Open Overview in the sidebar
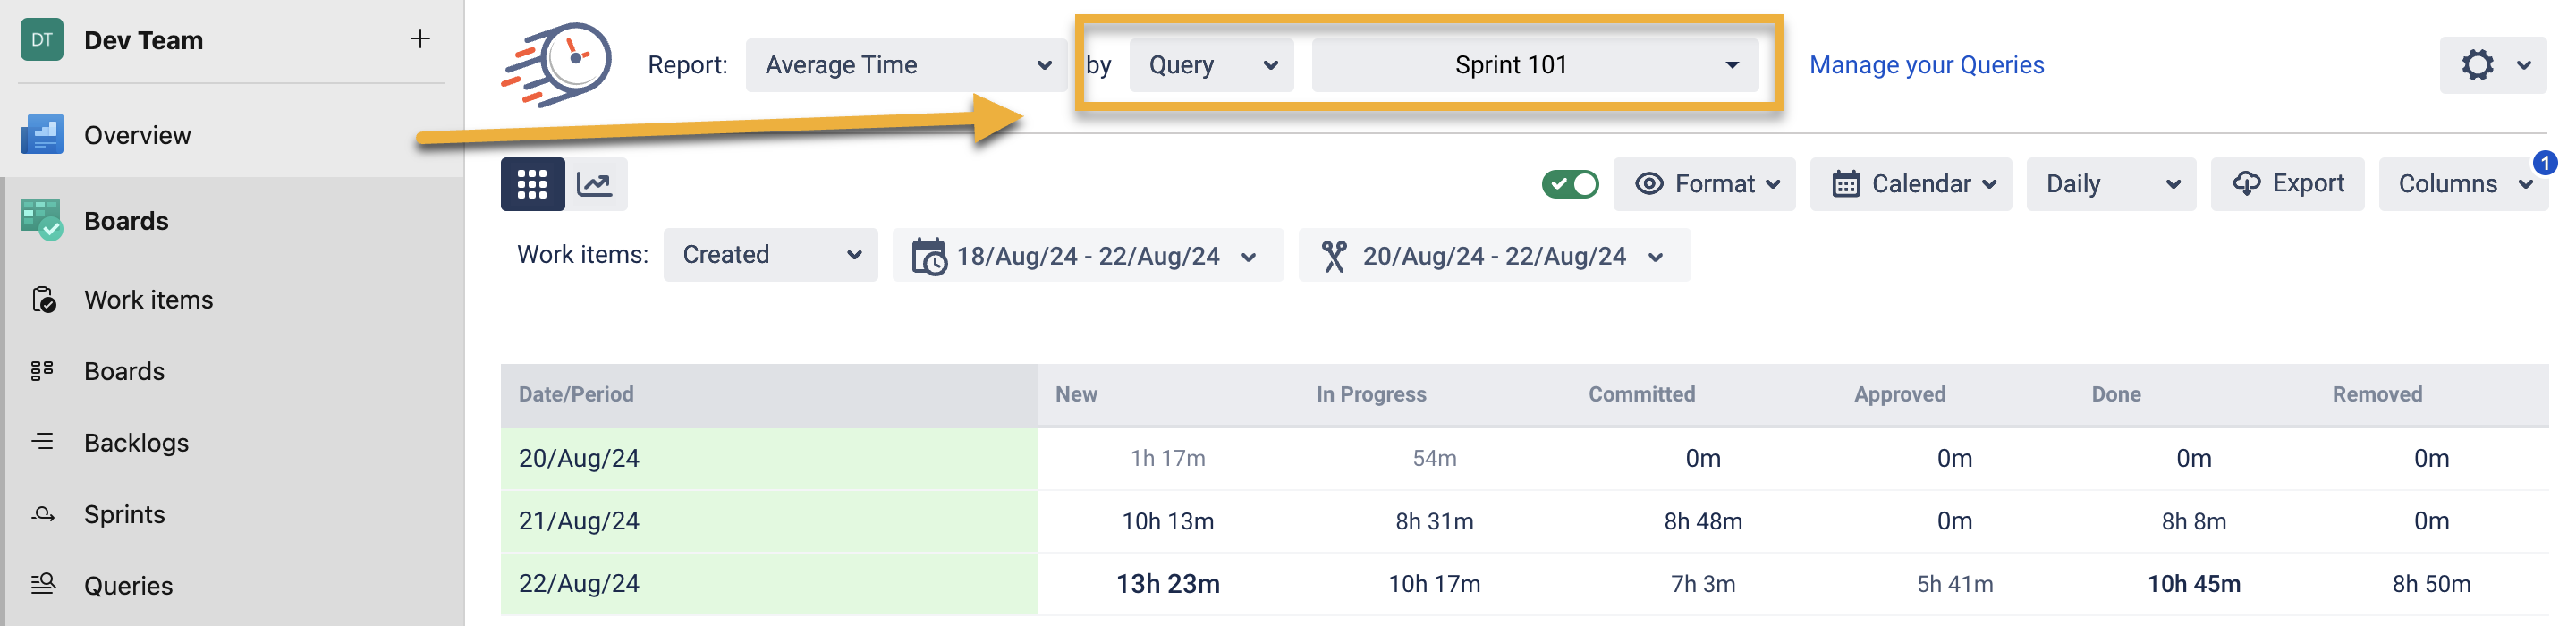The image size is (2576, 626). (x=137, y=135)
